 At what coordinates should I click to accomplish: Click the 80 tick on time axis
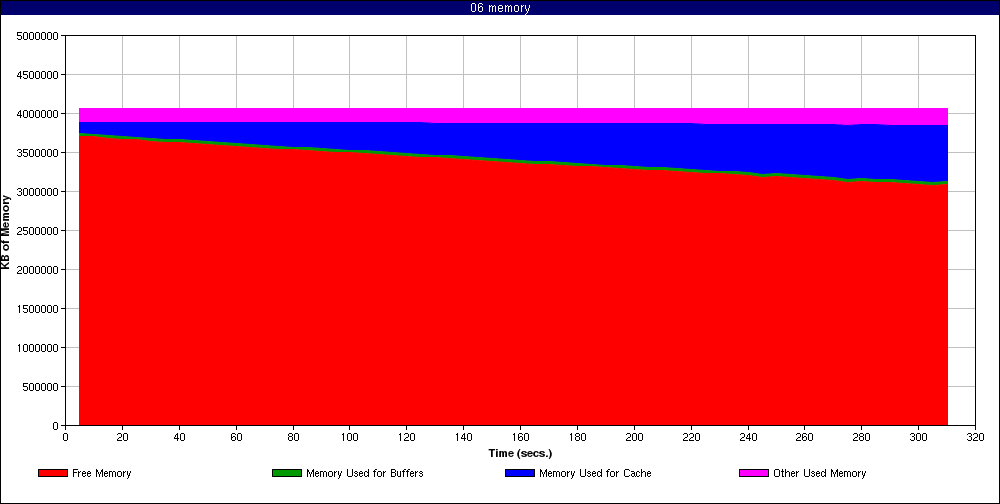pyautogui.click(x=293, y=438)
